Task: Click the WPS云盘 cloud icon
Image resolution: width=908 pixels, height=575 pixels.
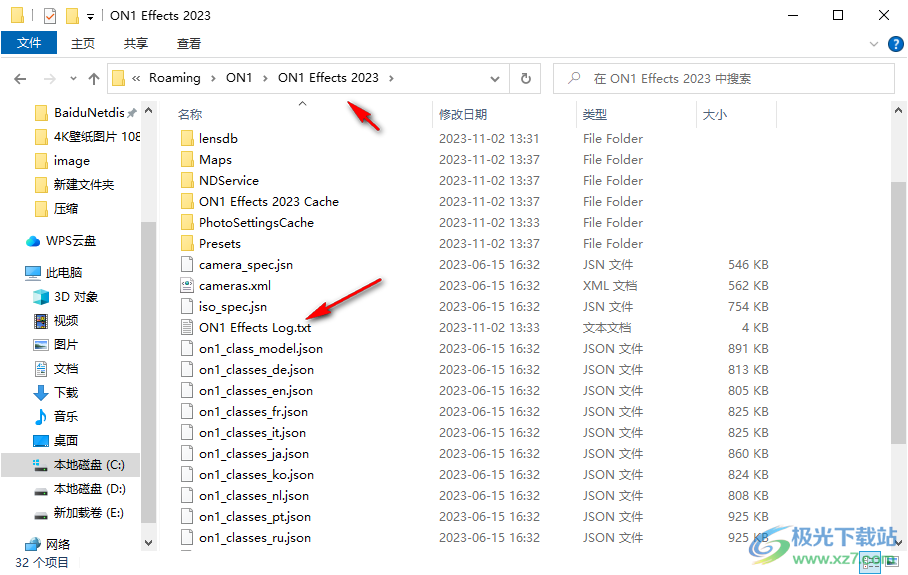Action: [33, 241]
